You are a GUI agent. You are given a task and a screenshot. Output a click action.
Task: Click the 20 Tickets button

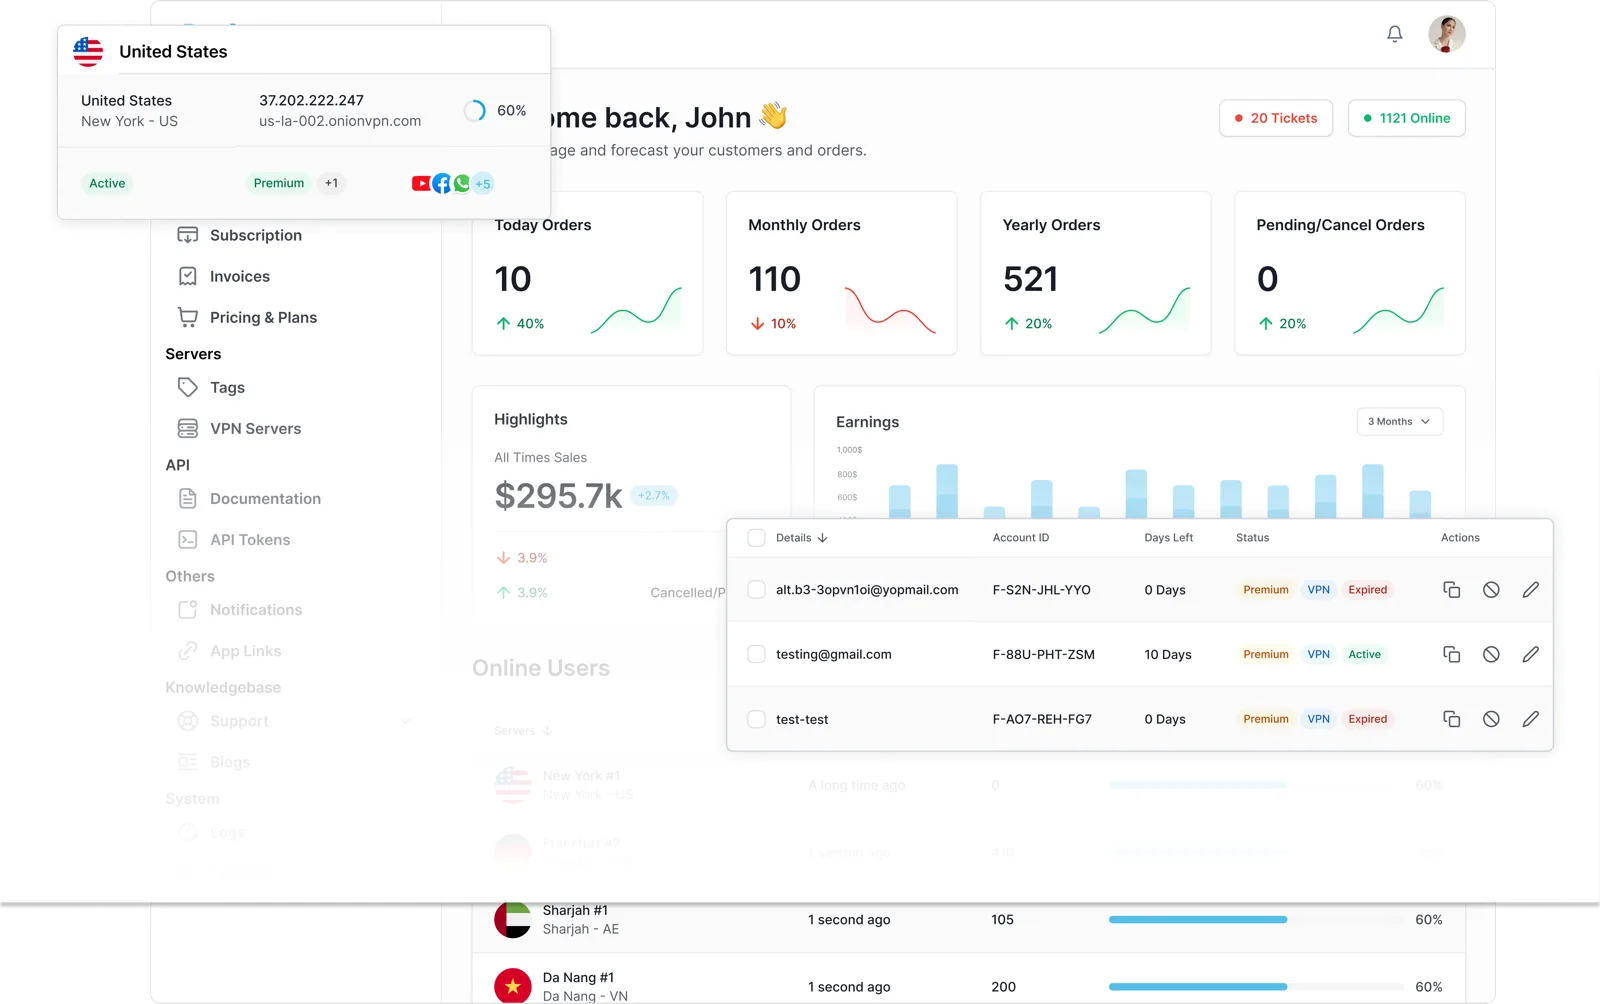(x=1276, y=118)
